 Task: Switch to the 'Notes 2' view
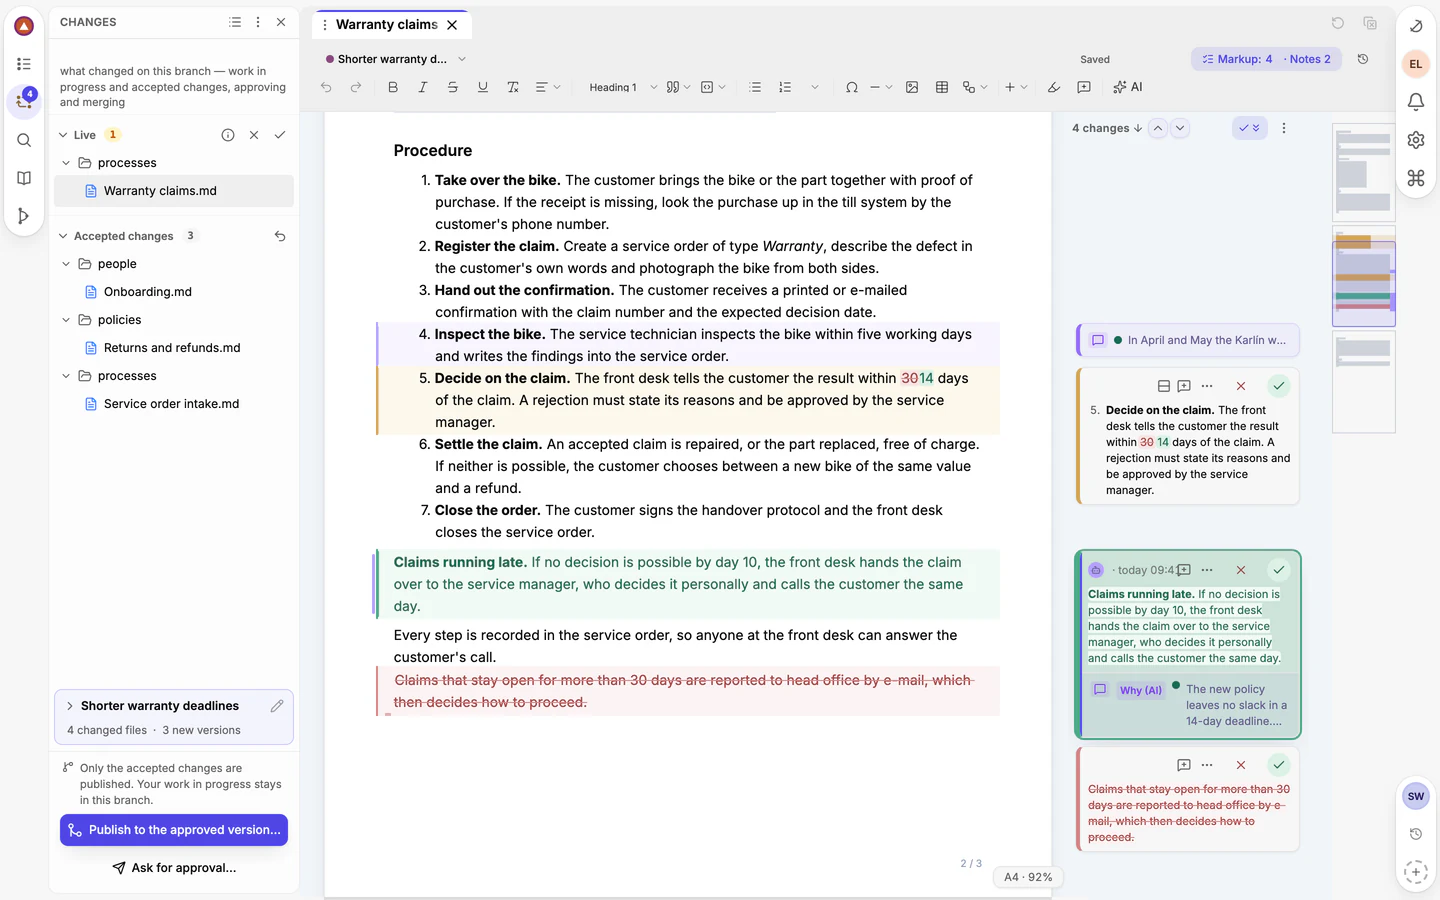pos(1310,59)
